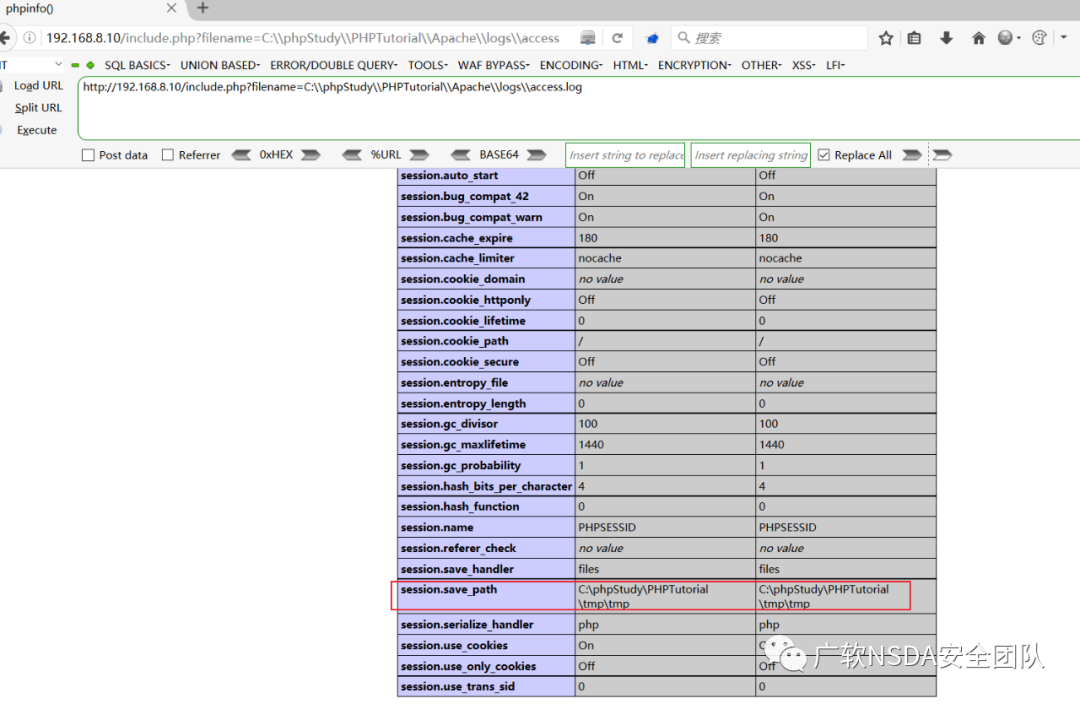Close the phpinfo() browser tab
The width and height of the screenshot is (1080, 704).
coord(172,8)
